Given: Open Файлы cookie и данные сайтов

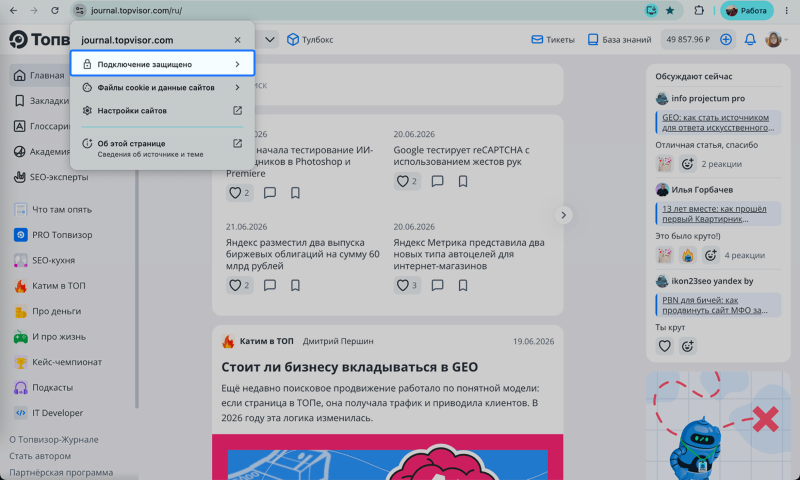Looking at the screenshot, I should pyautogui.click(x=162, y=87).
